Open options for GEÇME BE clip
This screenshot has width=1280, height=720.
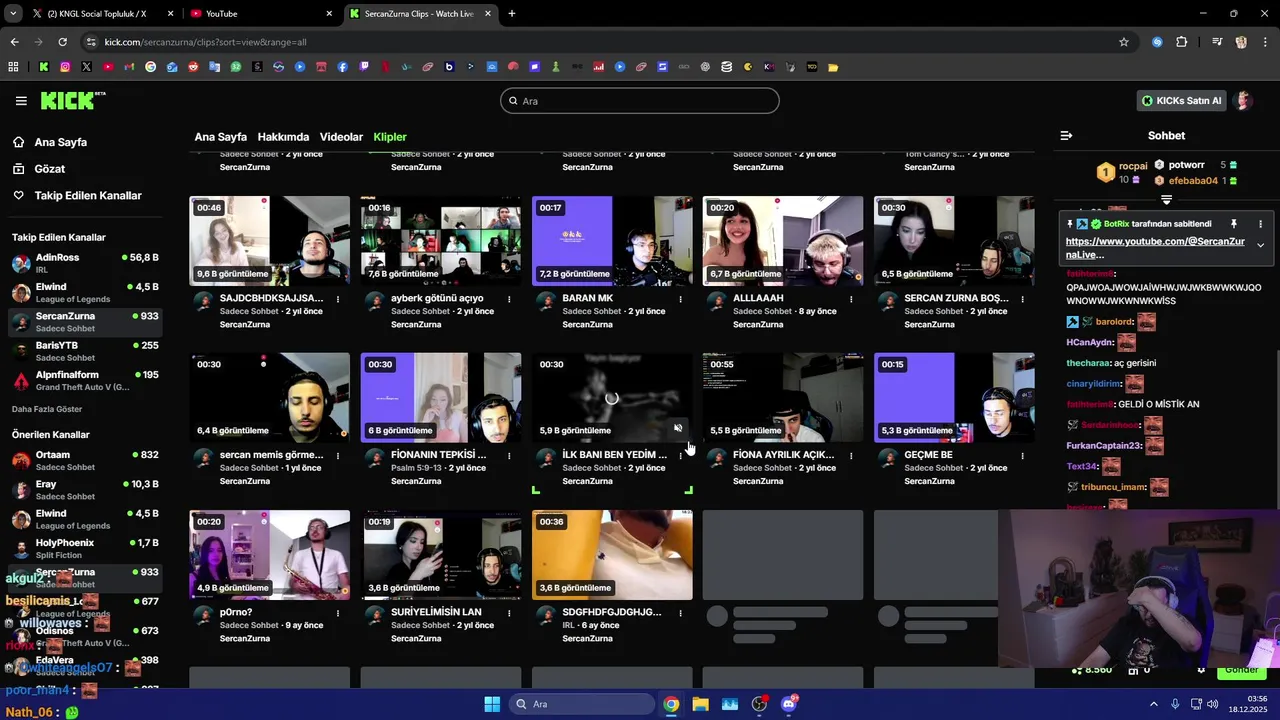(x=1022, y=456)
